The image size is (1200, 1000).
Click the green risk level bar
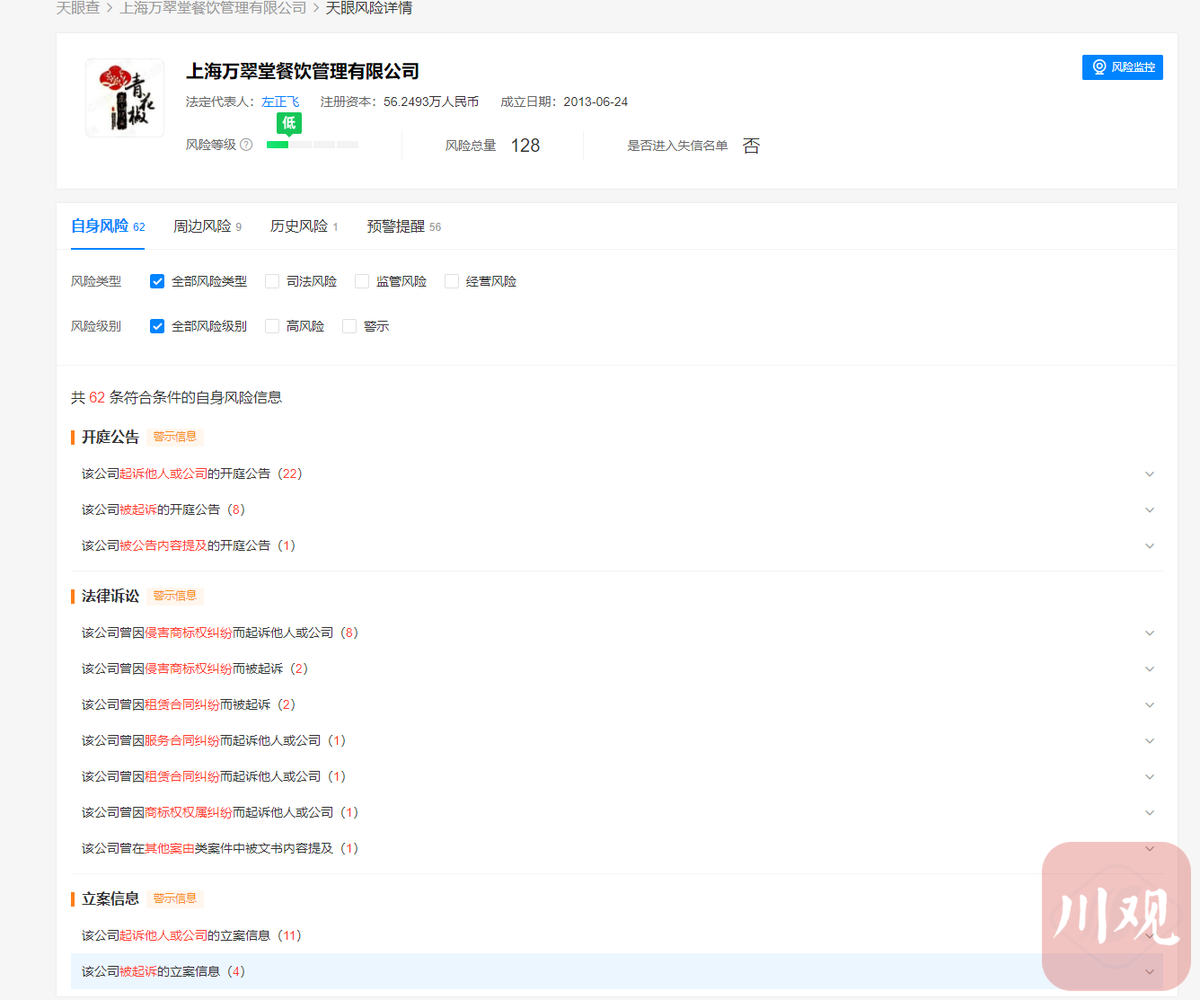(x=278, y=145)
